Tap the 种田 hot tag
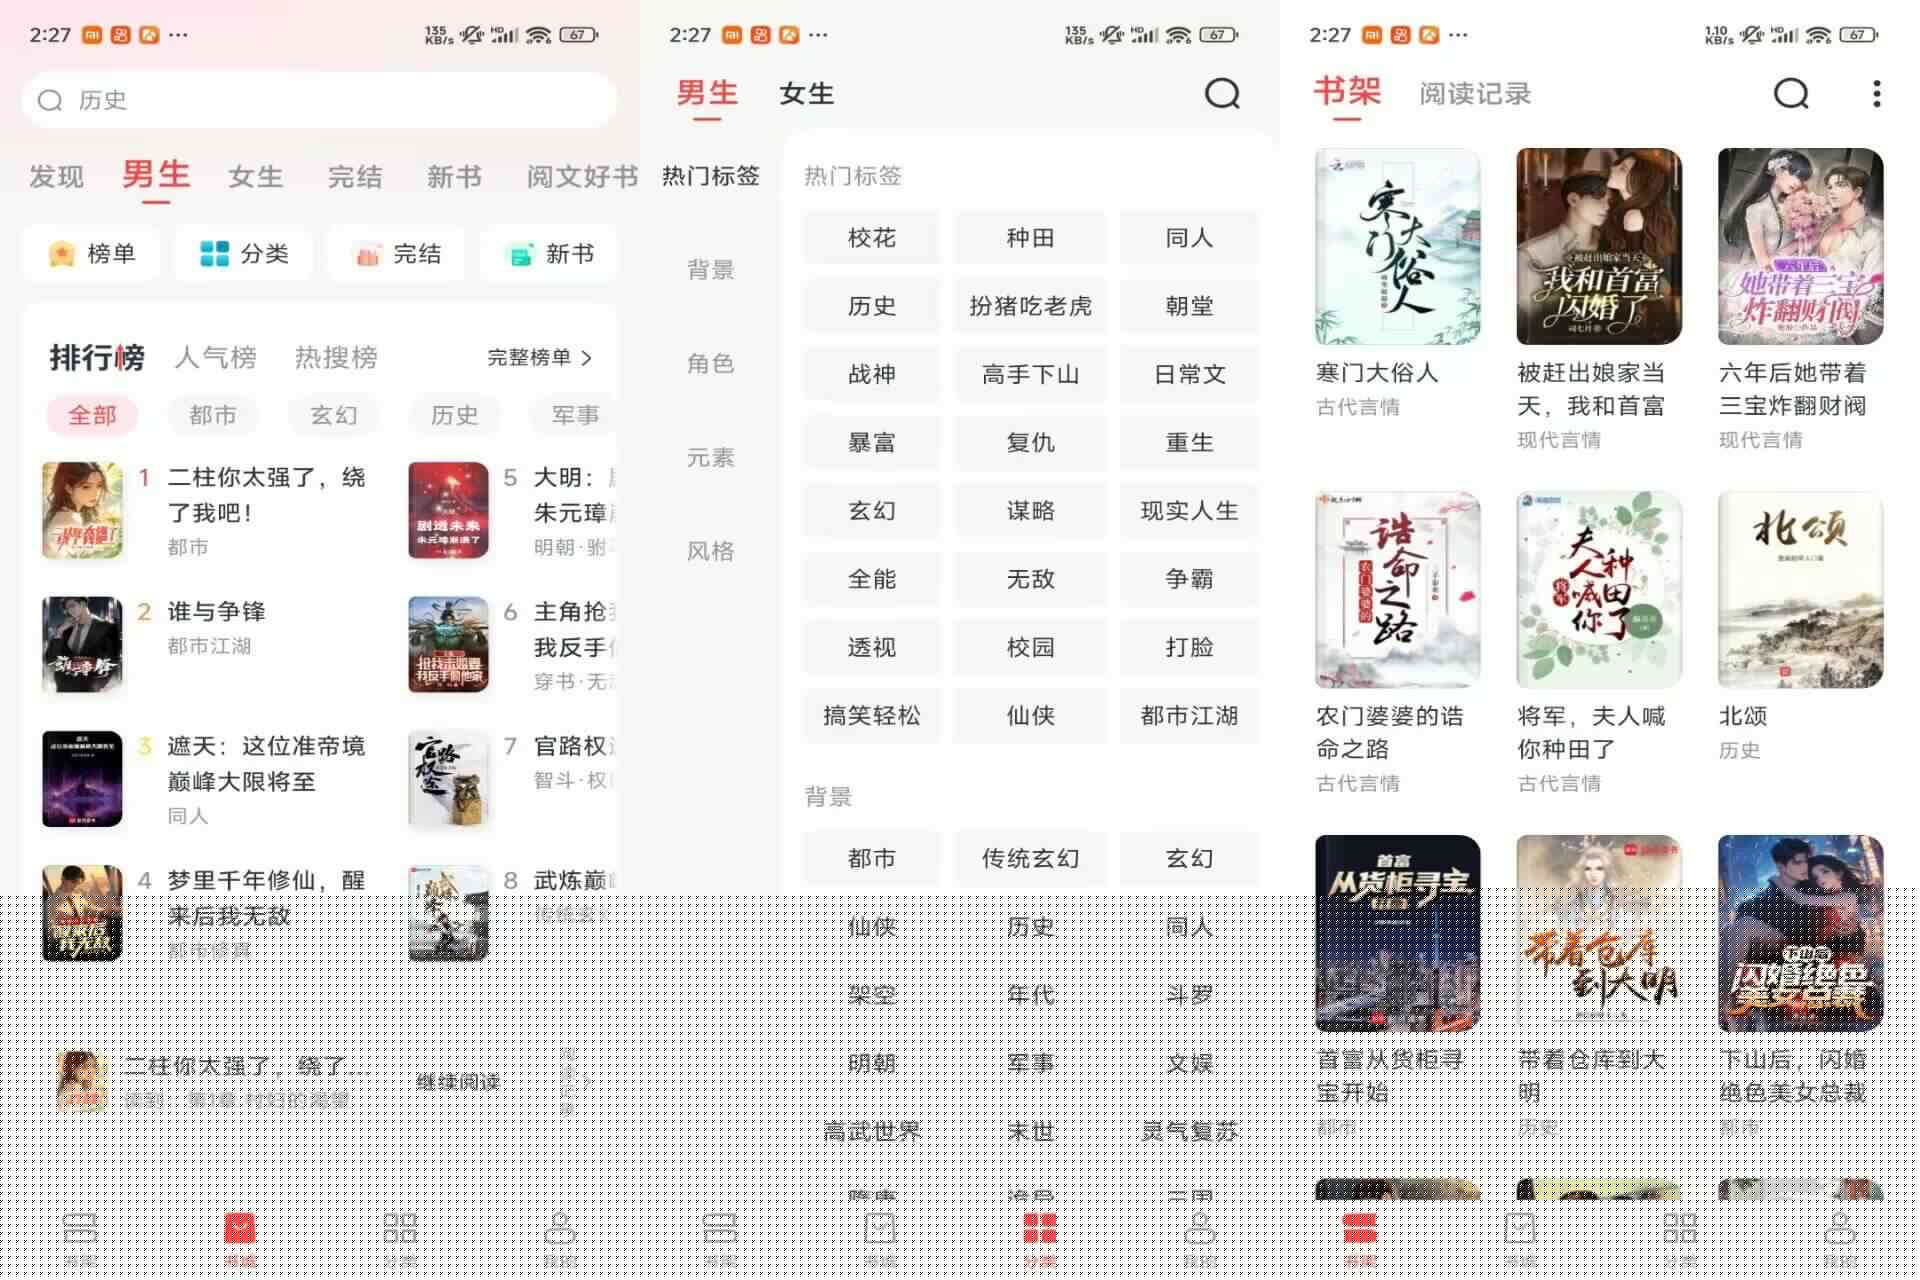 pyautogui.click(x=1030, y=238)
